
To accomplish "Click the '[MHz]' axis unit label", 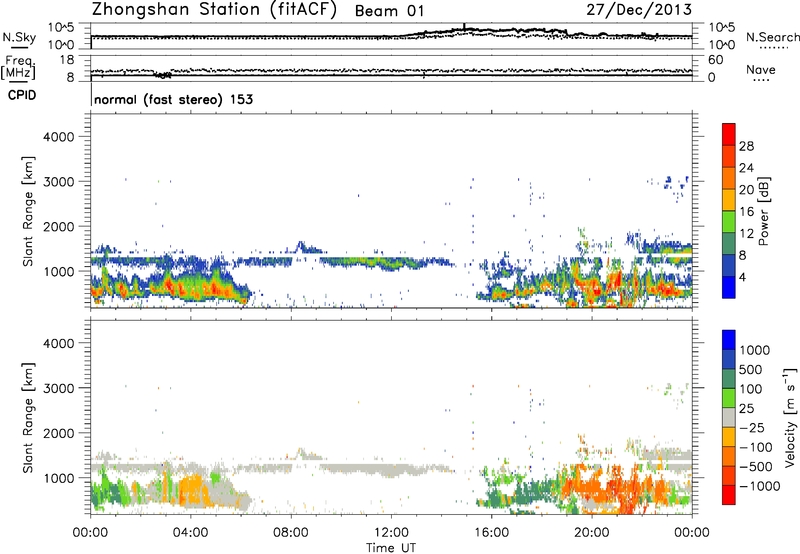I will pyautogui.click(x=19, y=72).
